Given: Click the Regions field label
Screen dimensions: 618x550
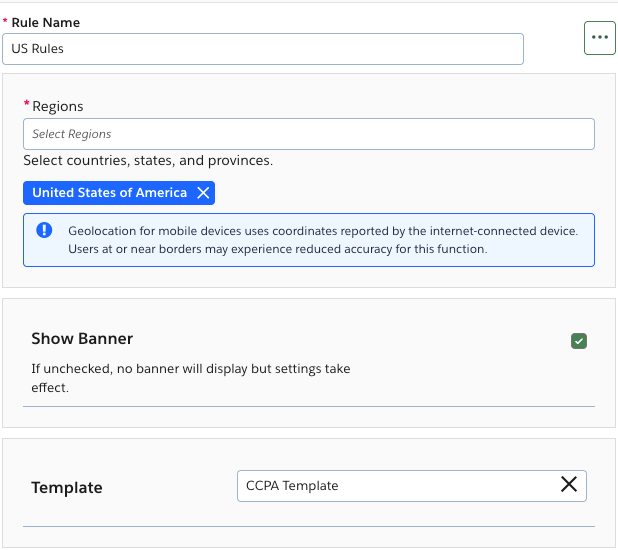Looking at the screenshot, I should 58,106.
